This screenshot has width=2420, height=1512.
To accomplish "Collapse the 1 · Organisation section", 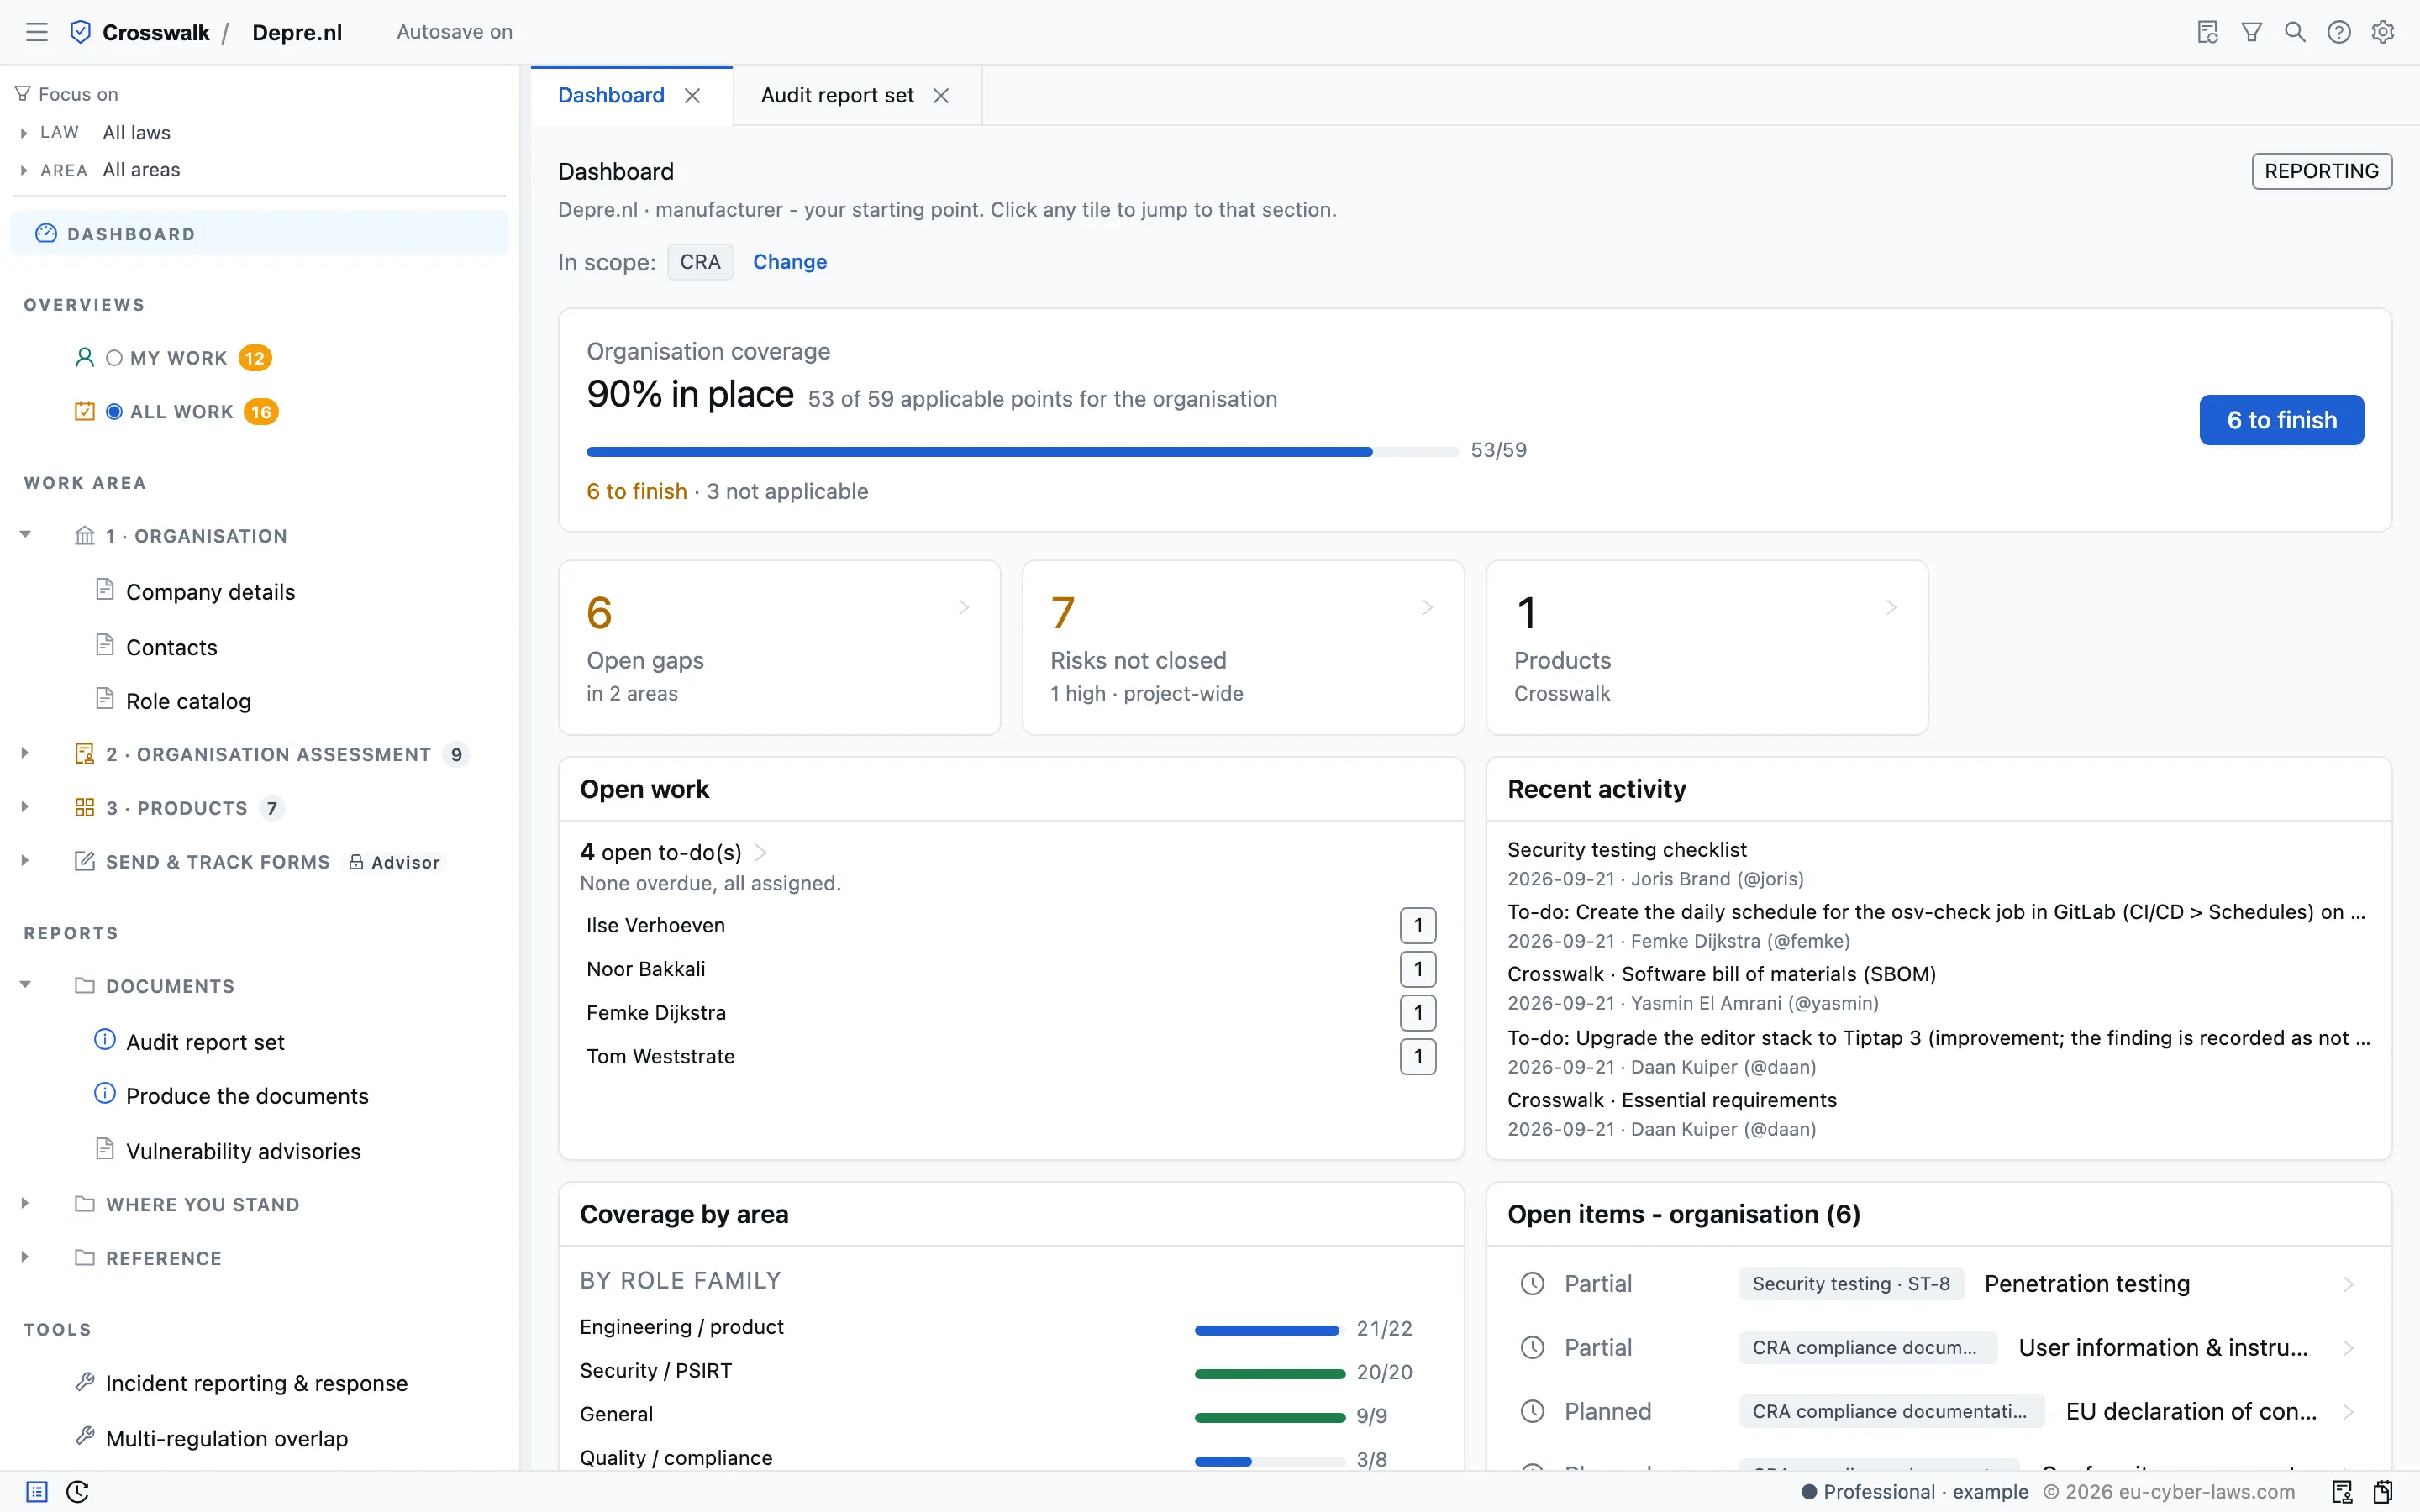I will 25,535.
